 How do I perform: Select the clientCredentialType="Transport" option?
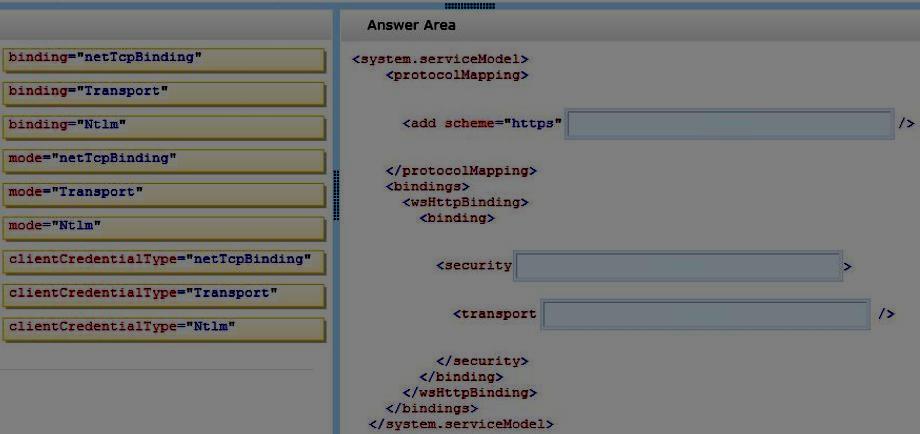[x=163, y=296]
